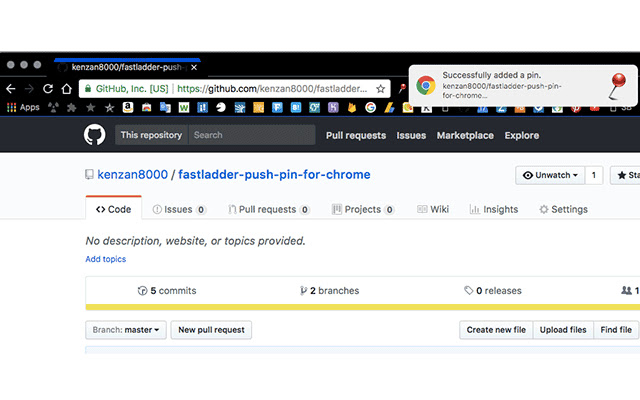Click the repository book icon
This screenshot has width=640, height=400.
[x=89, y=175]
